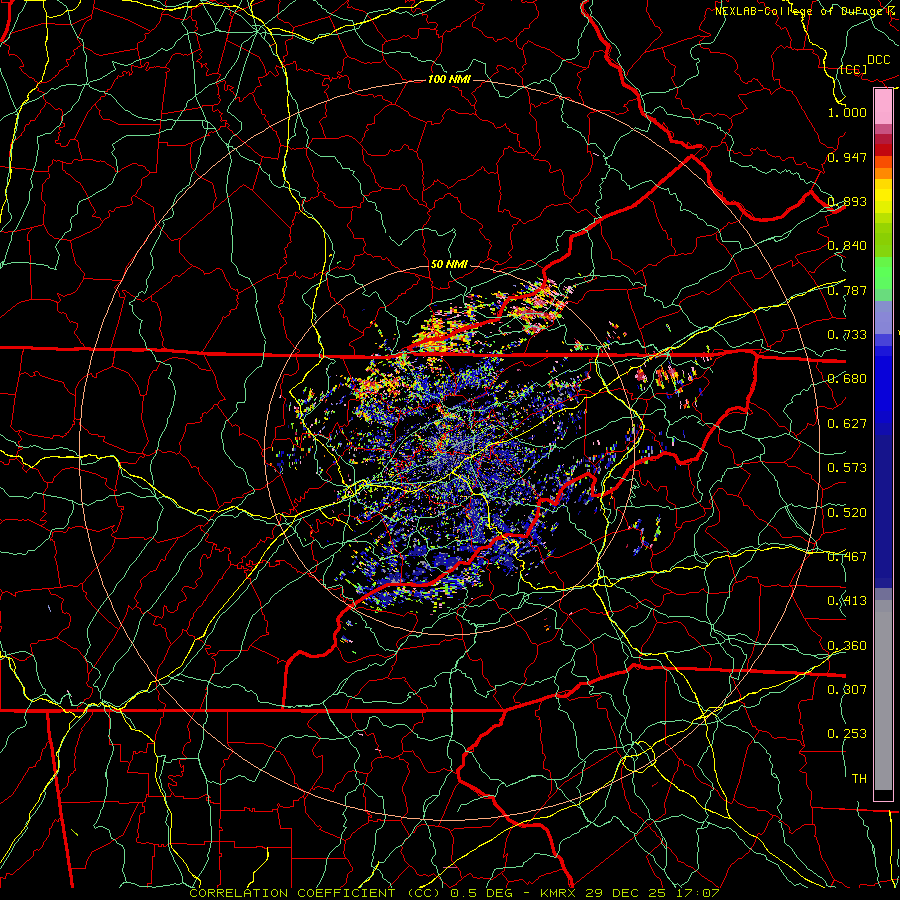Click the 0.627 value on color scale

[x=847, y=424]
